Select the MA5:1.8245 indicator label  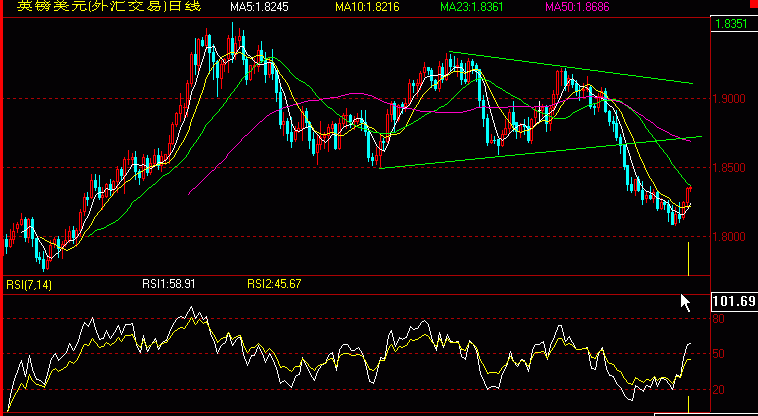point(259,7)
